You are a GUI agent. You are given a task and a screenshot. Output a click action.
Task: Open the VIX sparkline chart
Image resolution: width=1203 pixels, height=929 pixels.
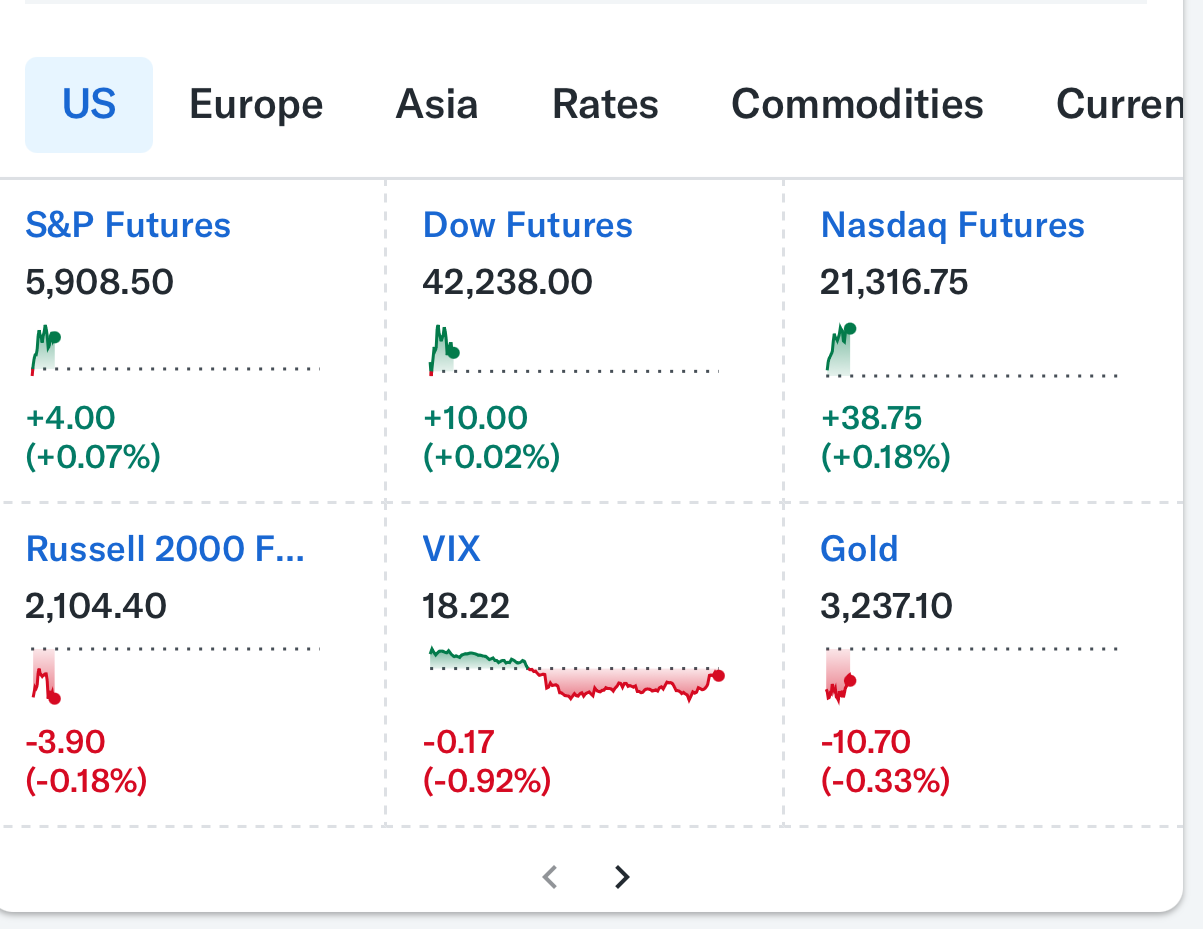[x=576, y=673]
